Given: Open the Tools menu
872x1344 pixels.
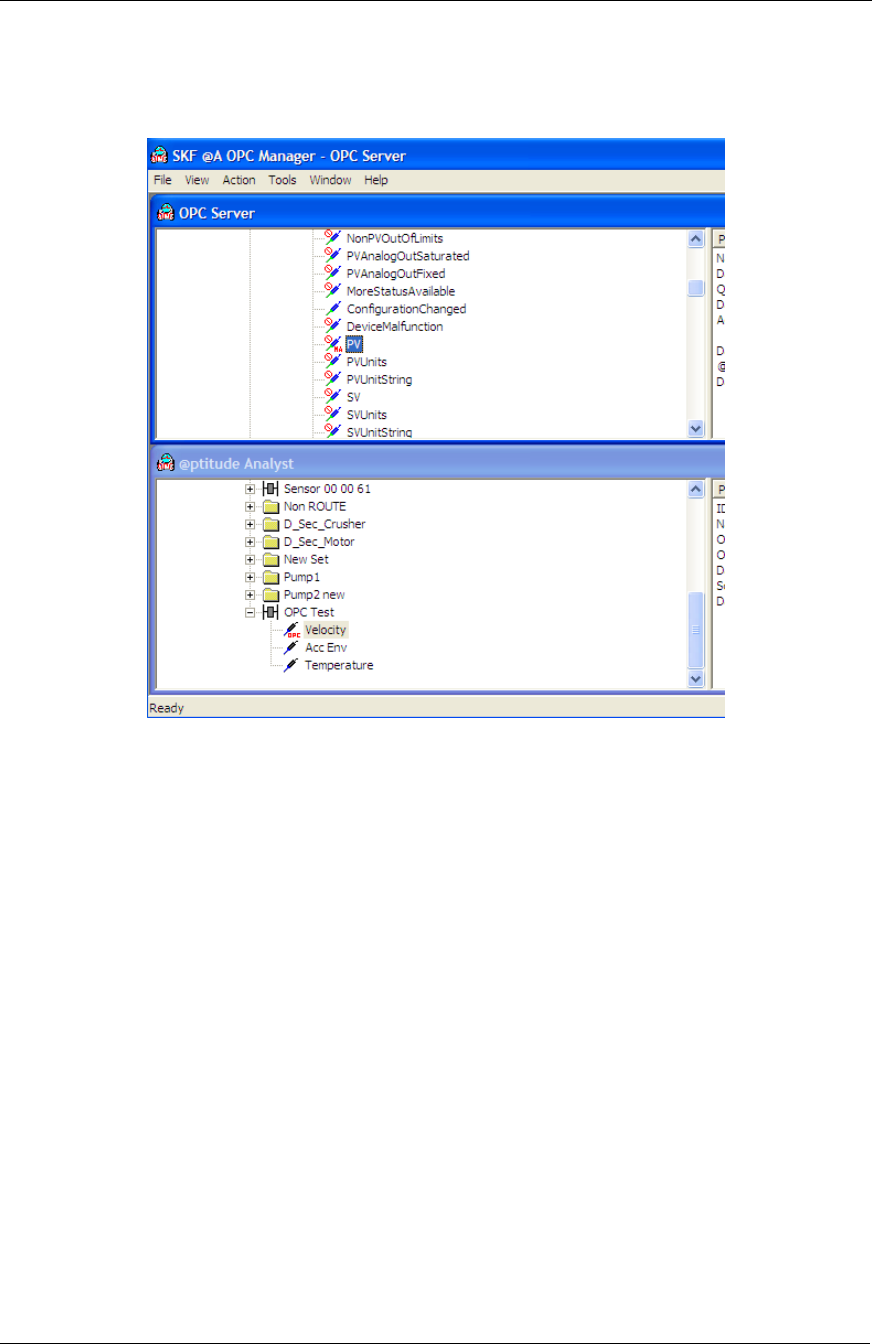Looking at the screenshot, I should 282,180.
